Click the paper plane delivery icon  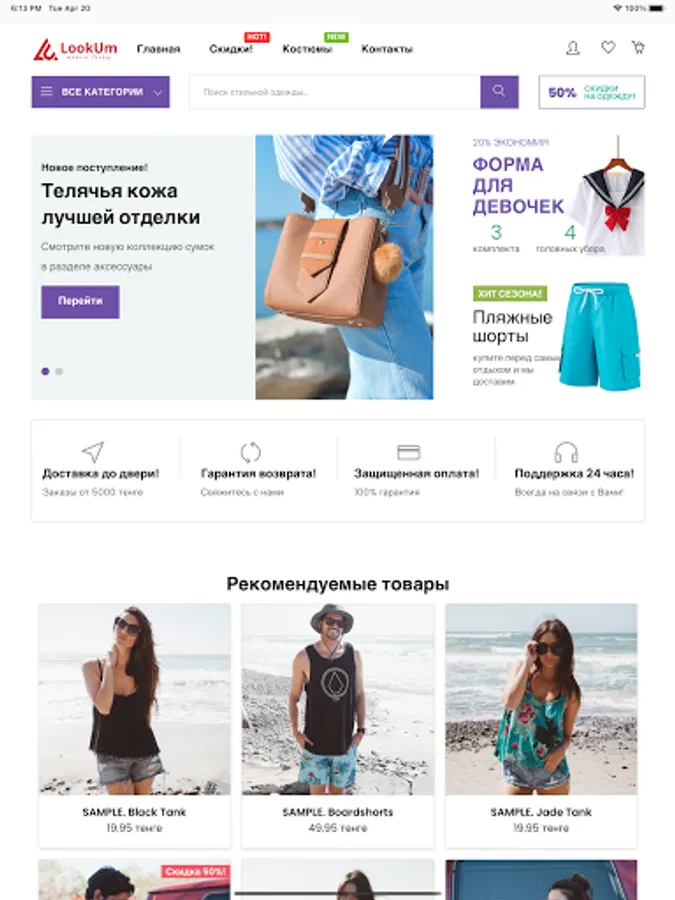coord(93,452)
